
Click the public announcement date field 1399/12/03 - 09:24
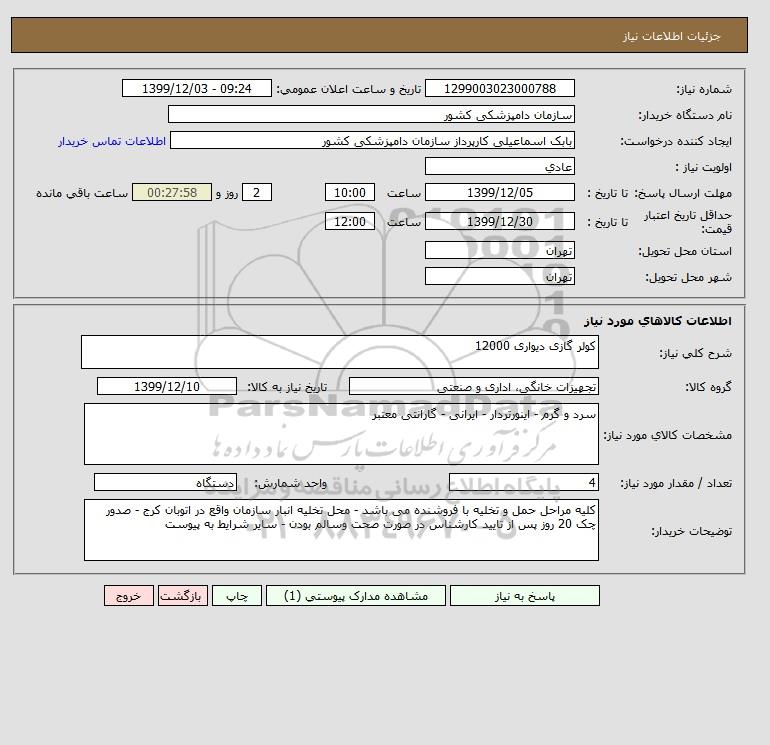[196, 88]
